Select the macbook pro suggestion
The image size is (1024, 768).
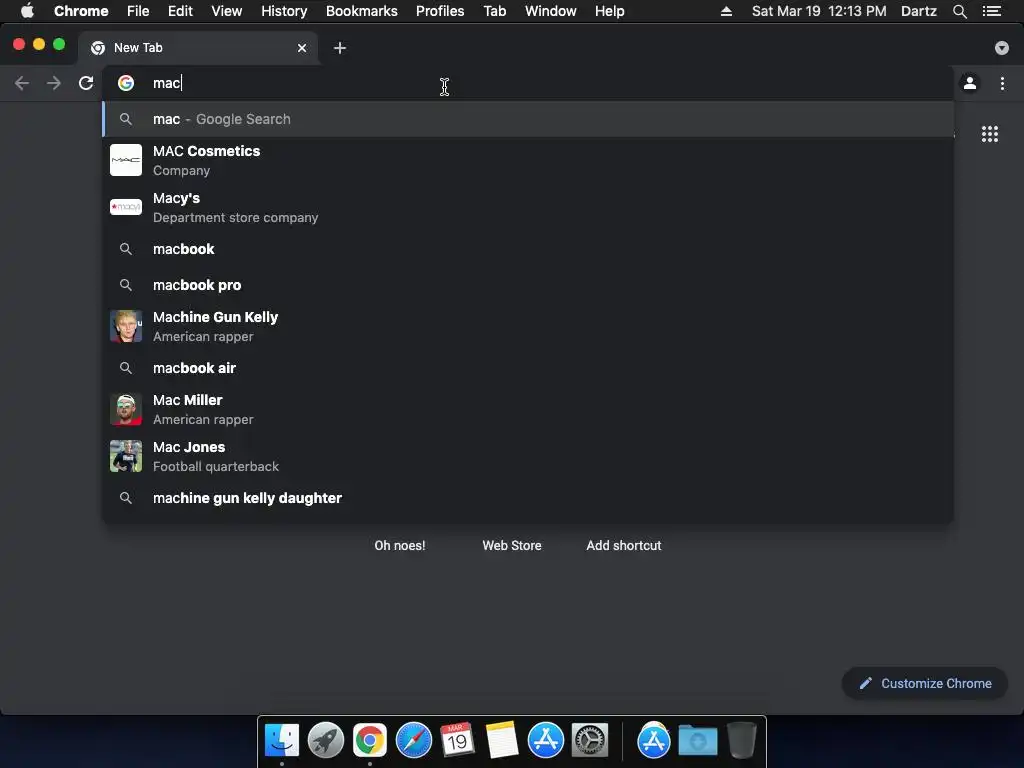528,285
